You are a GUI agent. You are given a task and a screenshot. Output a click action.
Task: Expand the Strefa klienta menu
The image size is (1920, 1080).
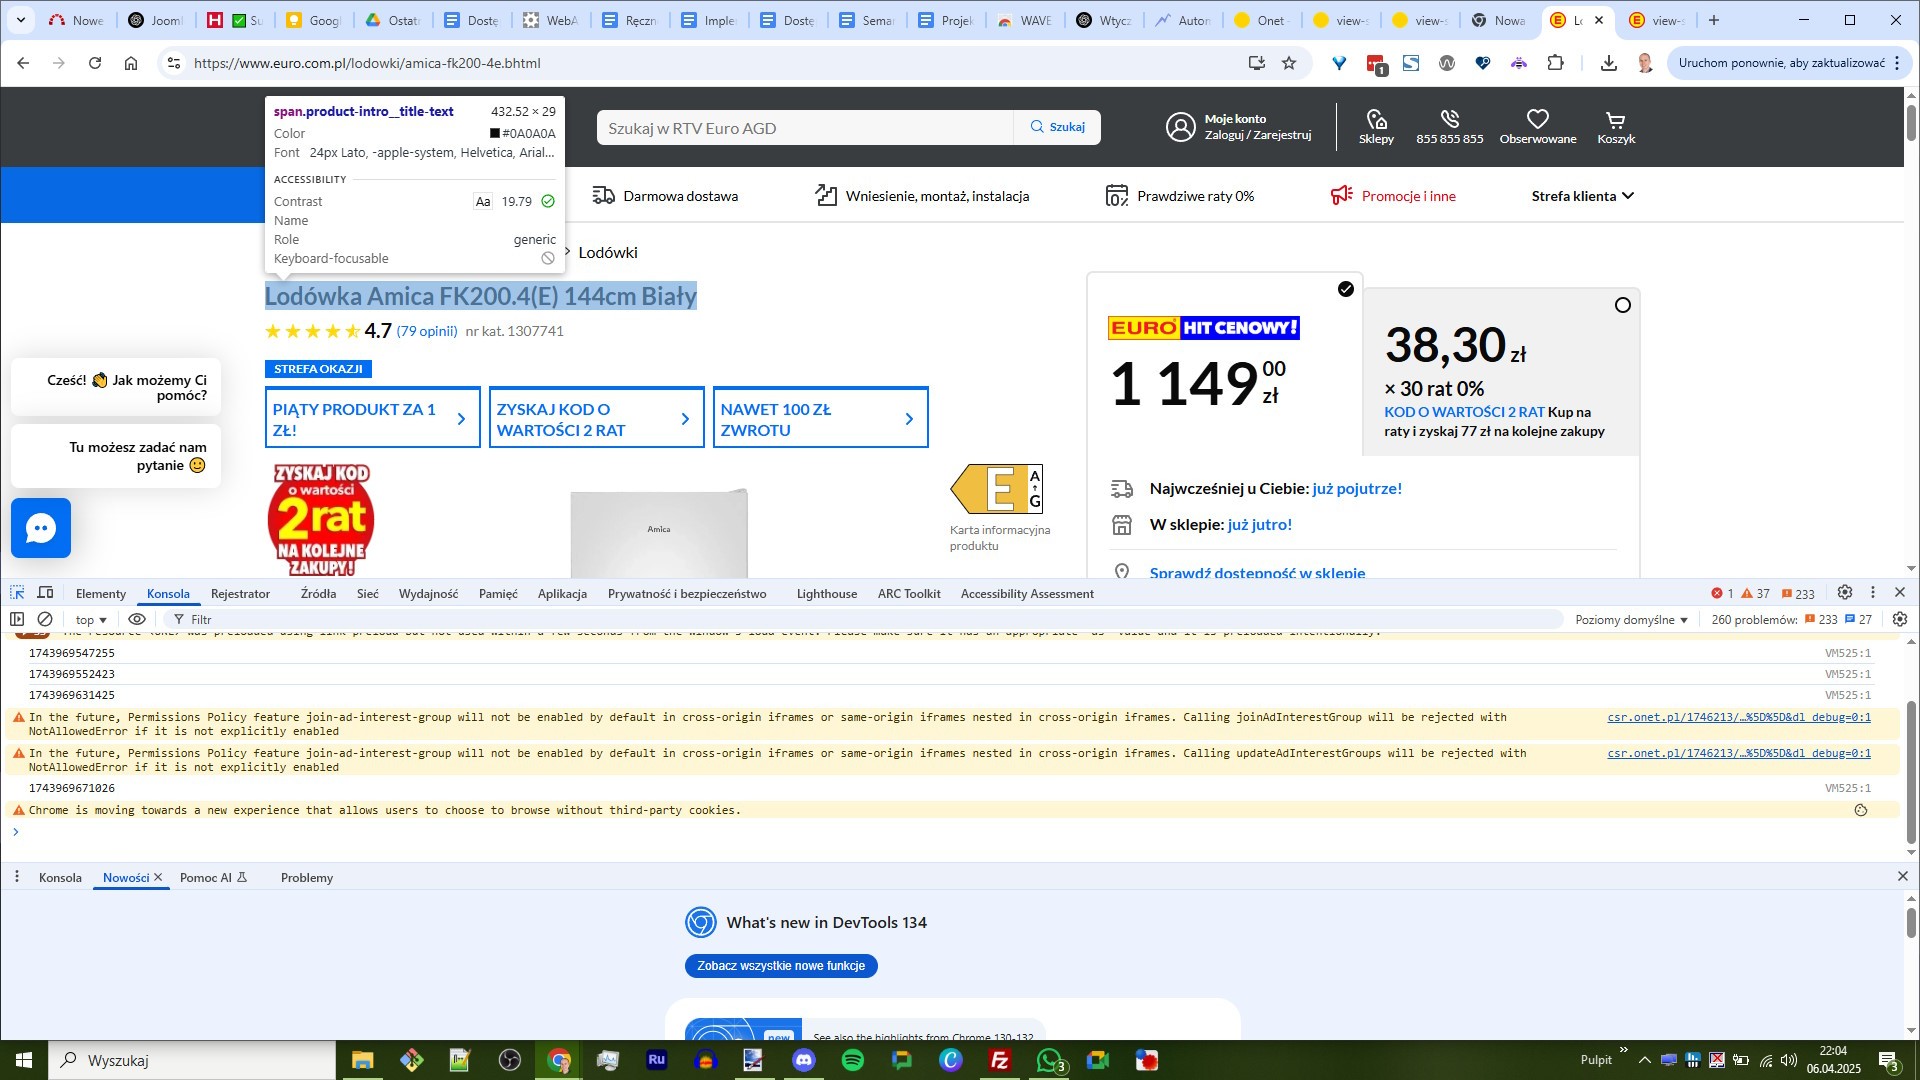pos(1583,196)
